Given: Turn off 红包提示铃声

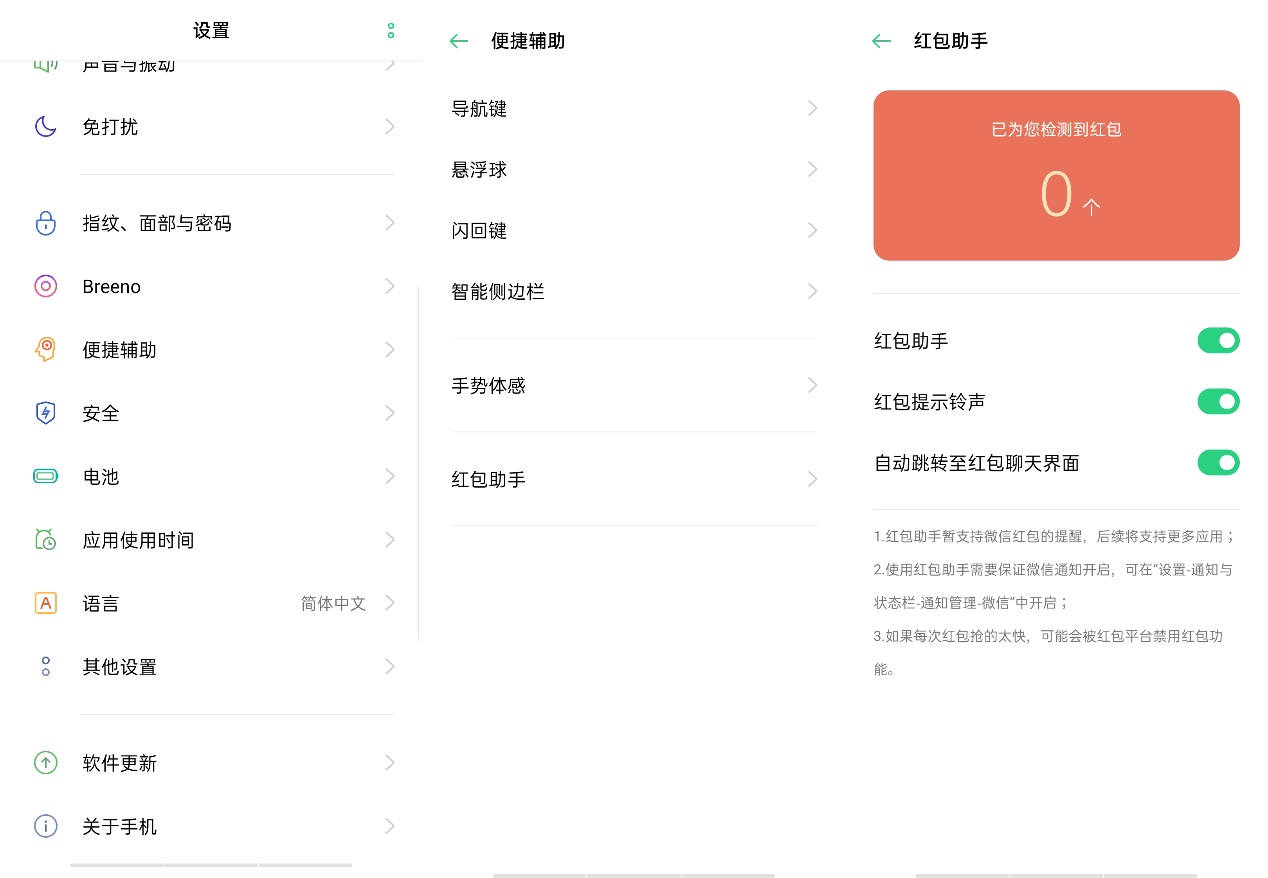Looking at the screenshot, I should coord(1218,401).
